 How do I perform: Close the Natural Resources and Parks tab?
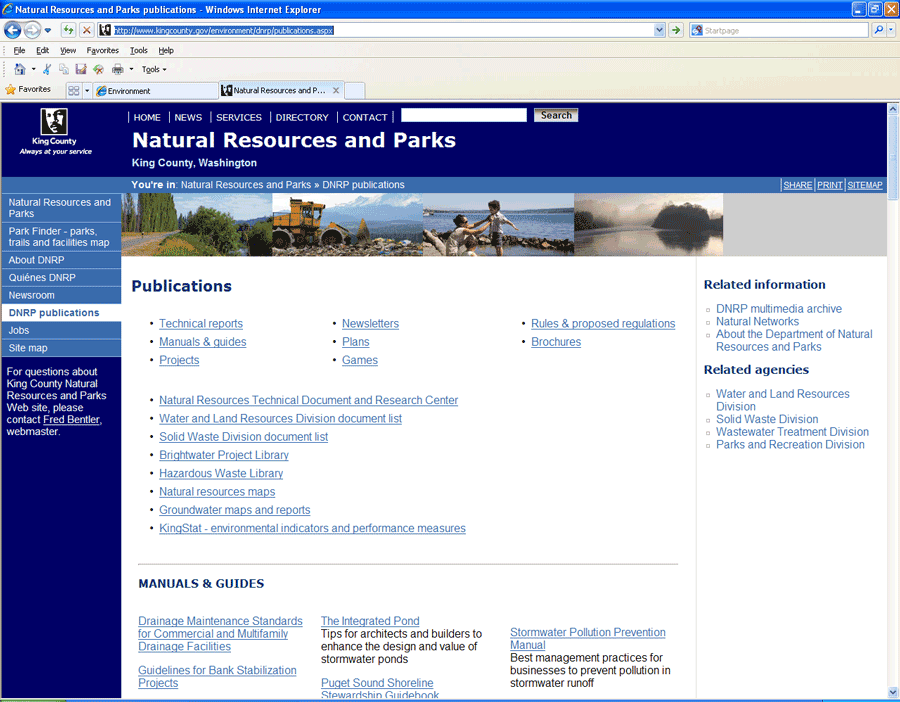pos(336,90)
